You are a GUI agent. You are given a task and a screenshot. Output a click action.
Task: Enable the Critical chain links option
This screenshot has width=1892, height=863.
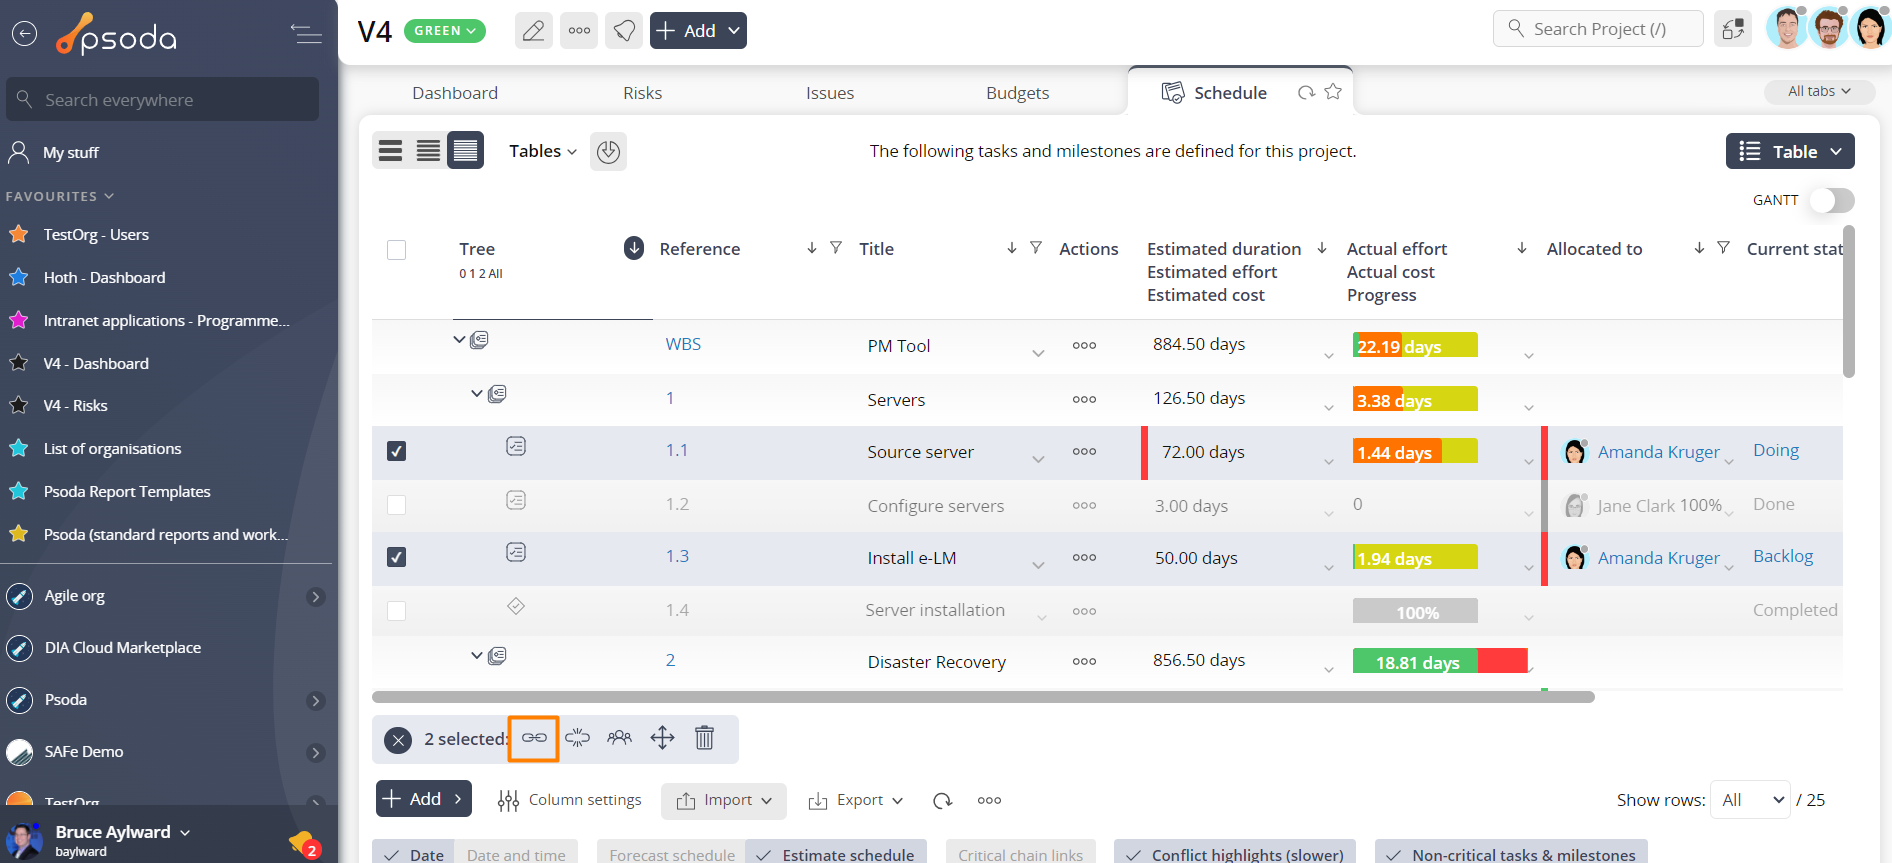pyautogui.click(x=1021, y=853)
